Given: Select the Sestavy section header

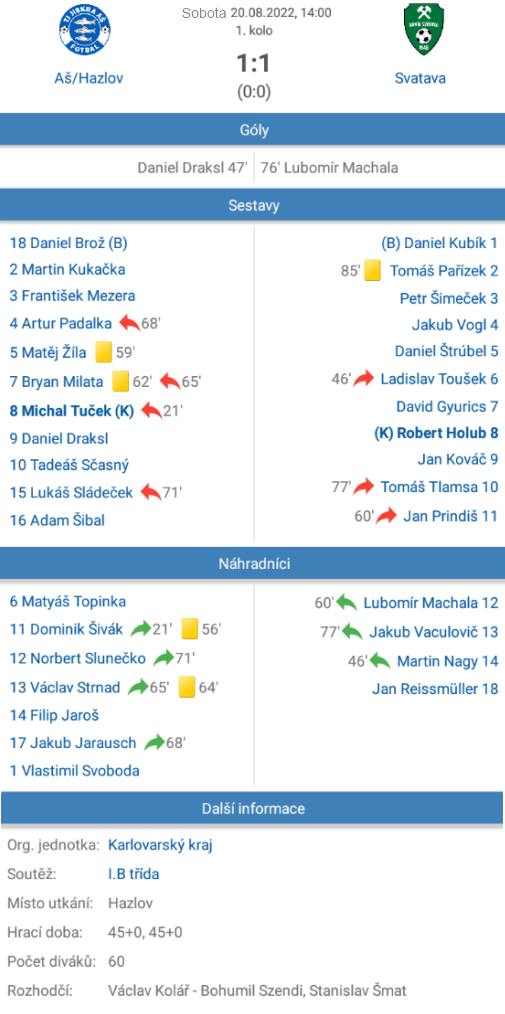Looking at the screenshot, I should coord(252,206).
